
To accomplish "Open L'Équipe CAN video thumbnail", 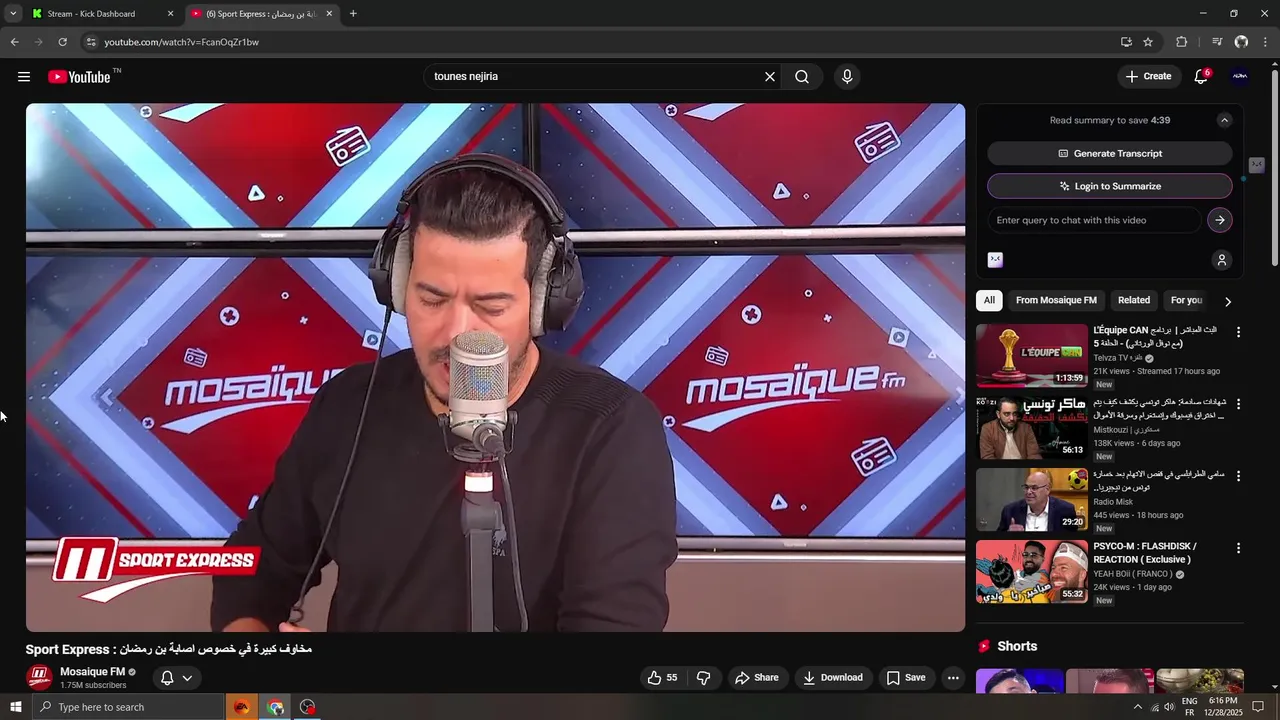I will point(1032,355).
